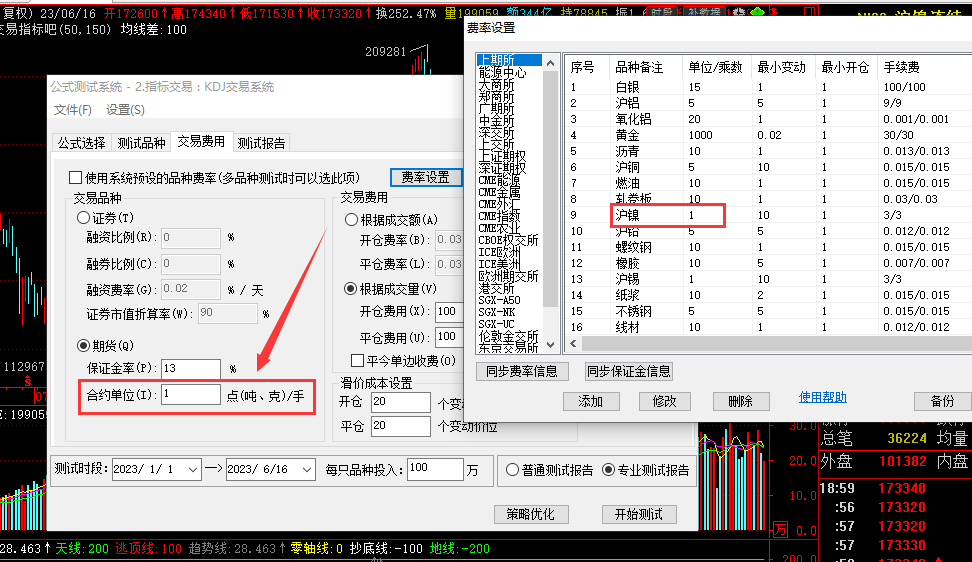This screenshot has height=562, width=972.
Task: Switch to the 公式选择 tab
Action: coord(81,143)
